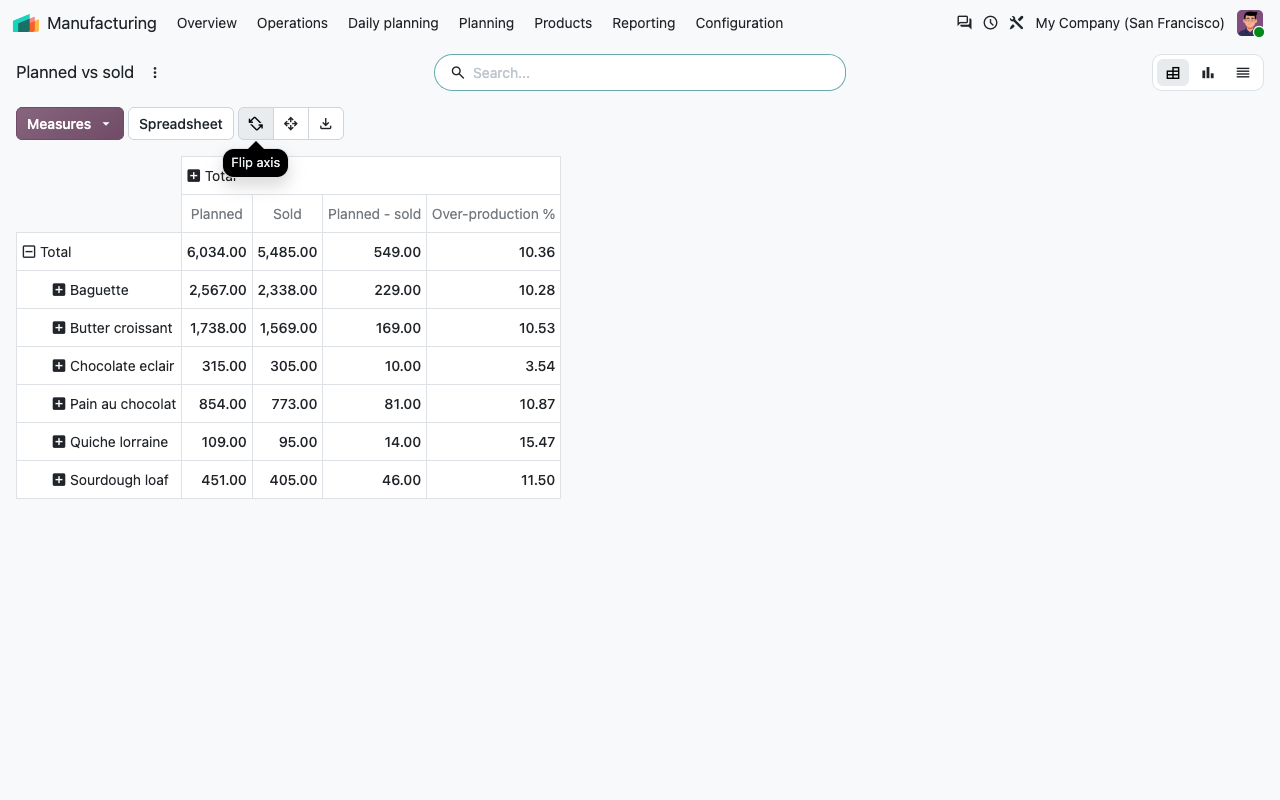This screenshot has width=1280, height=800.
Task: Expand the Pain au chocolat row
Action: [59, 404]
